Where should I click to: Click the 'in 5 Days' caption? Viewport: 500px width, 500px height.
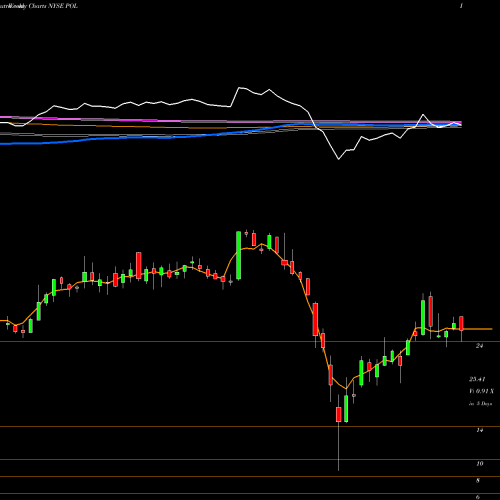pos(480,404)
